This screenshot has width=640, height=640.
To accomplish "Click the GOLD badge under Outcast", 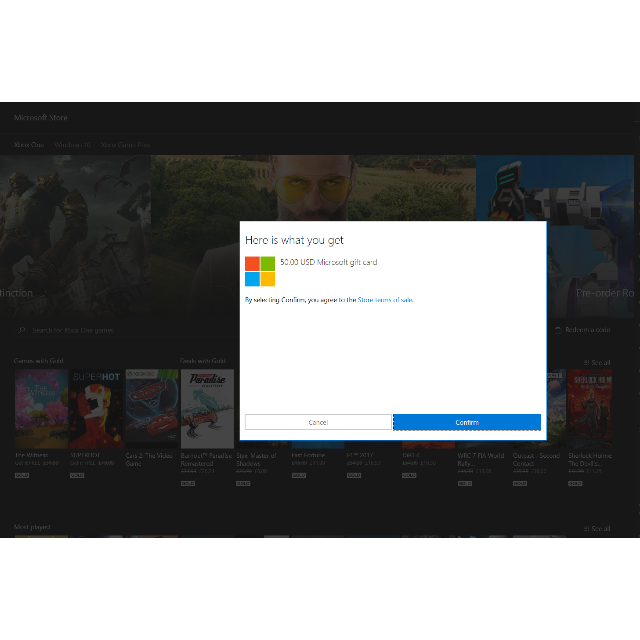I will pyautogui.click(x=520, y=483).
